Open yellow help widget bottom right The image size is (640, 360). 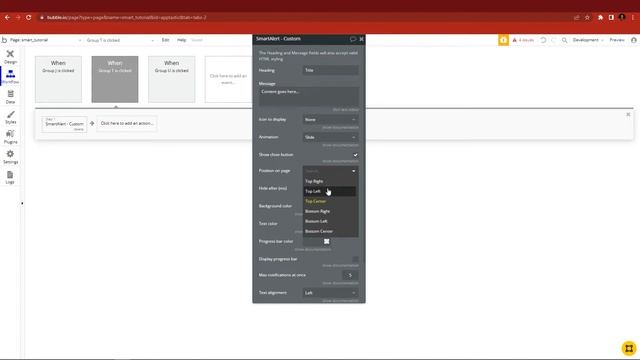pos(629,348)
